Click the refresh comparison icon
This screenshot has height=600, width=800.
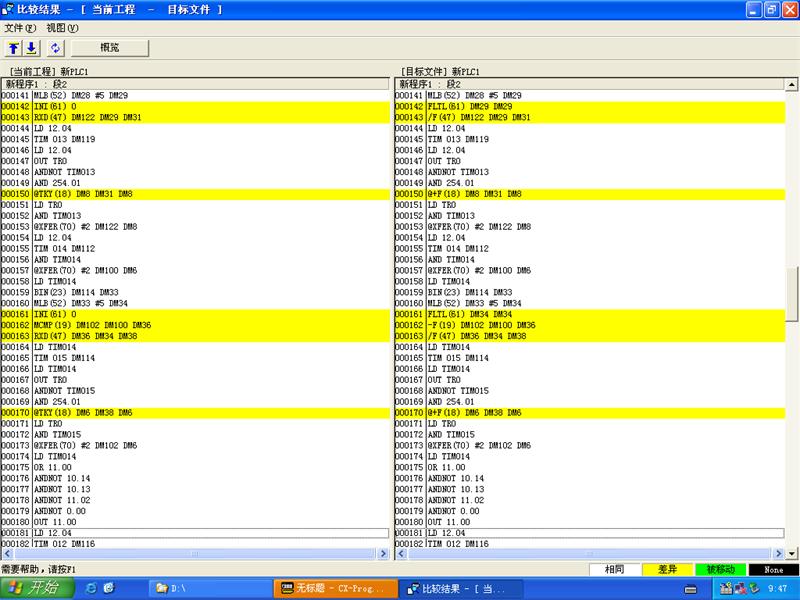(54, 48)
